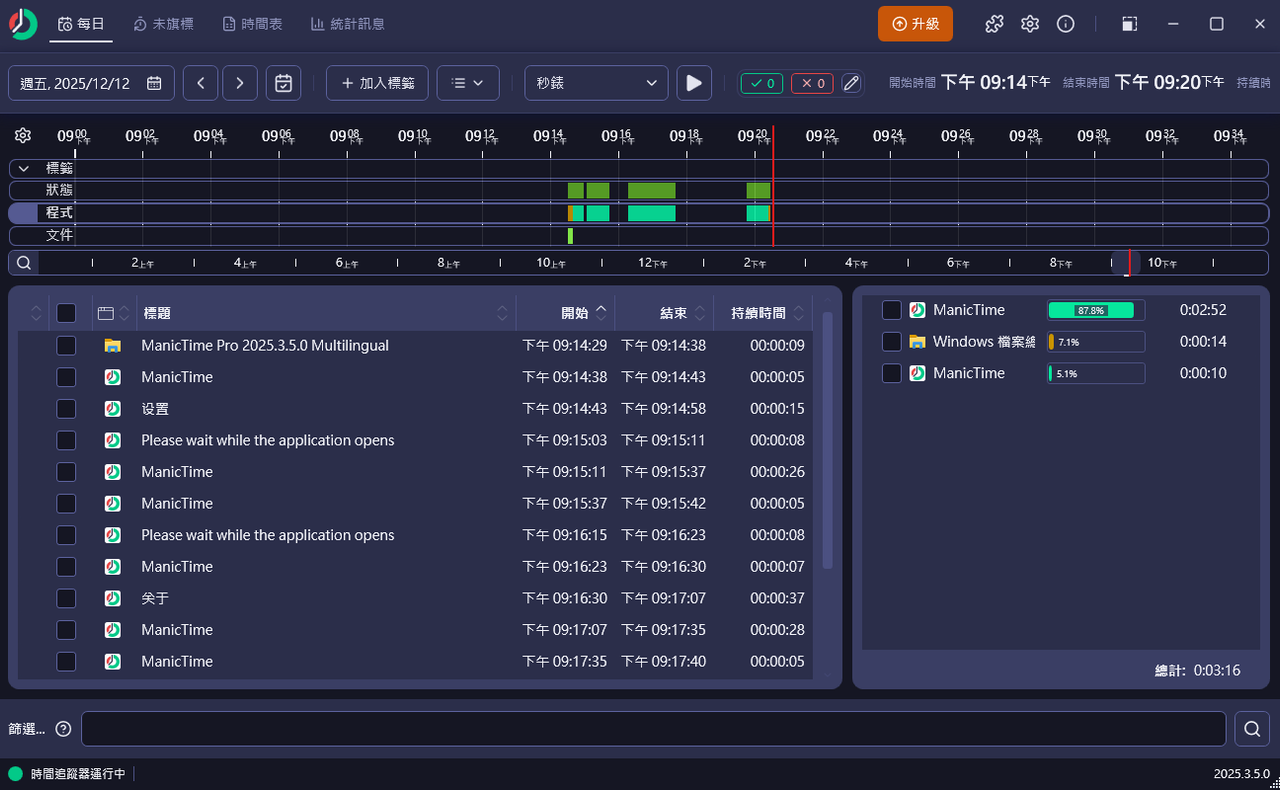Click the info circle icon
This screenshot has height=790, width=1280.
pos(1066,24)
